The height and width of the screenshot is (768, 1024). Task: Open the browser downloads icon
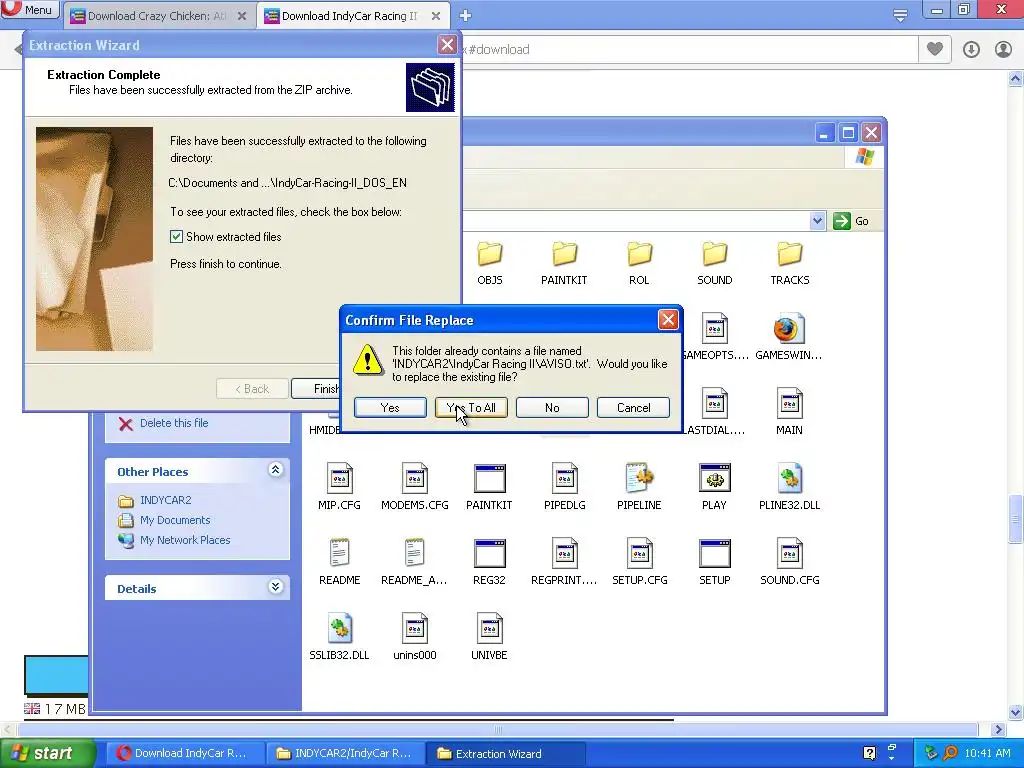pyautogui.click(x=971, y=49)
